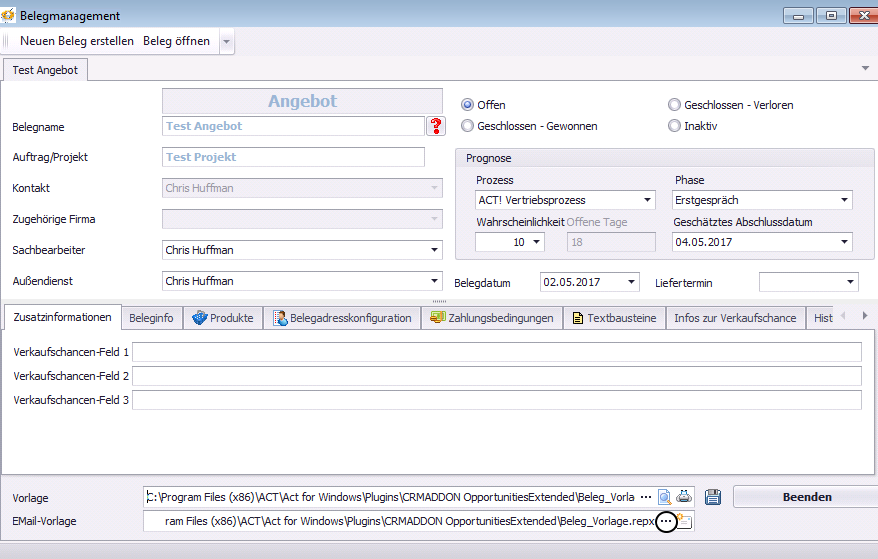Open the Infos zur Verkaufschance tab
Viewport: 878px width, 559px height.
tap(735, 318)
